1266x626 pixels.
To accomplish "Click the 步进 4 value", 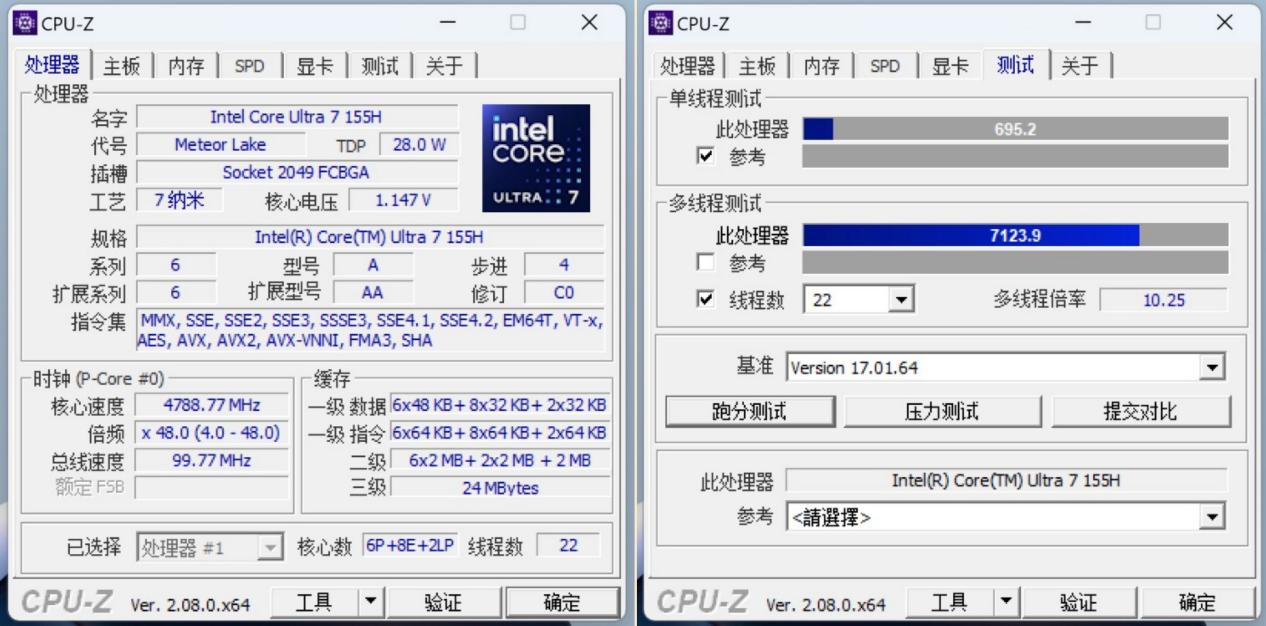I will 564,265.
